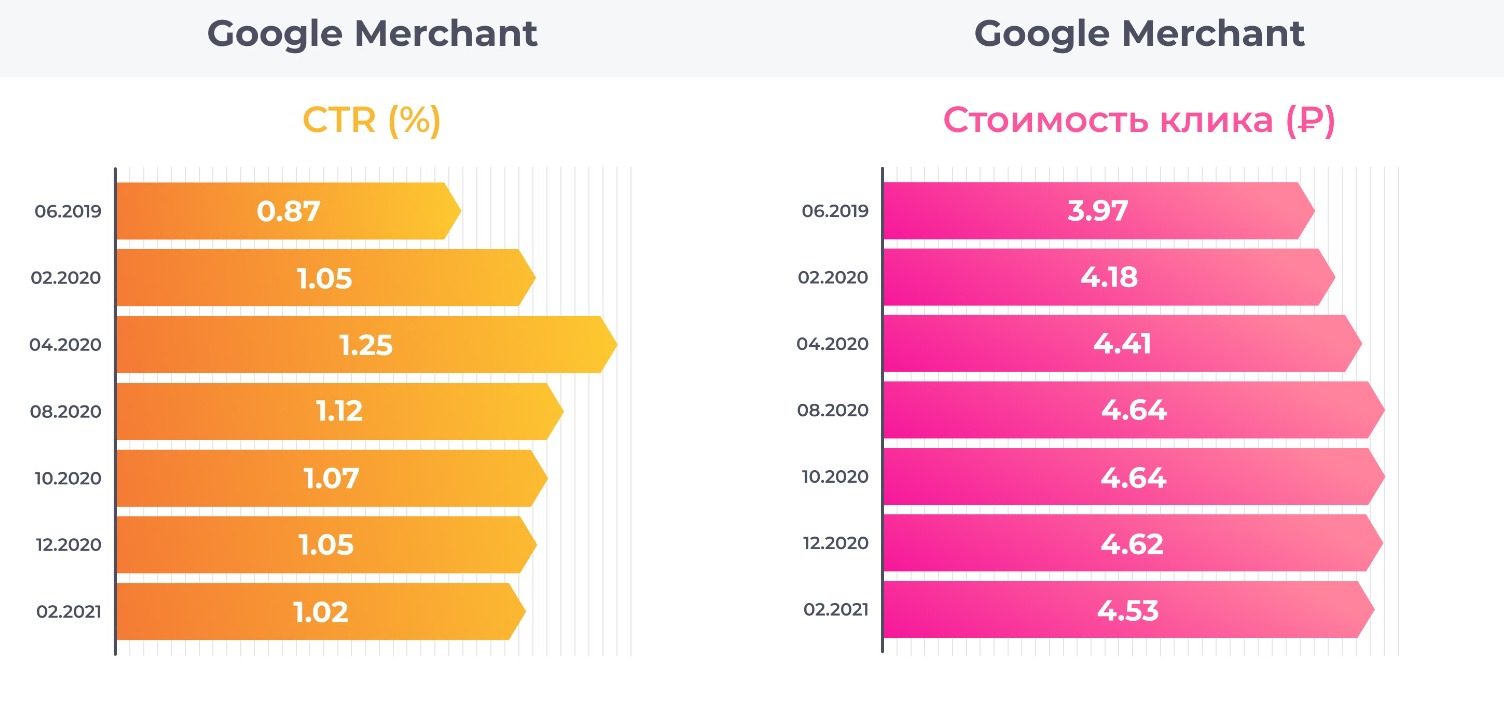Click the 4.41 click cost bar

point(1122,344)
